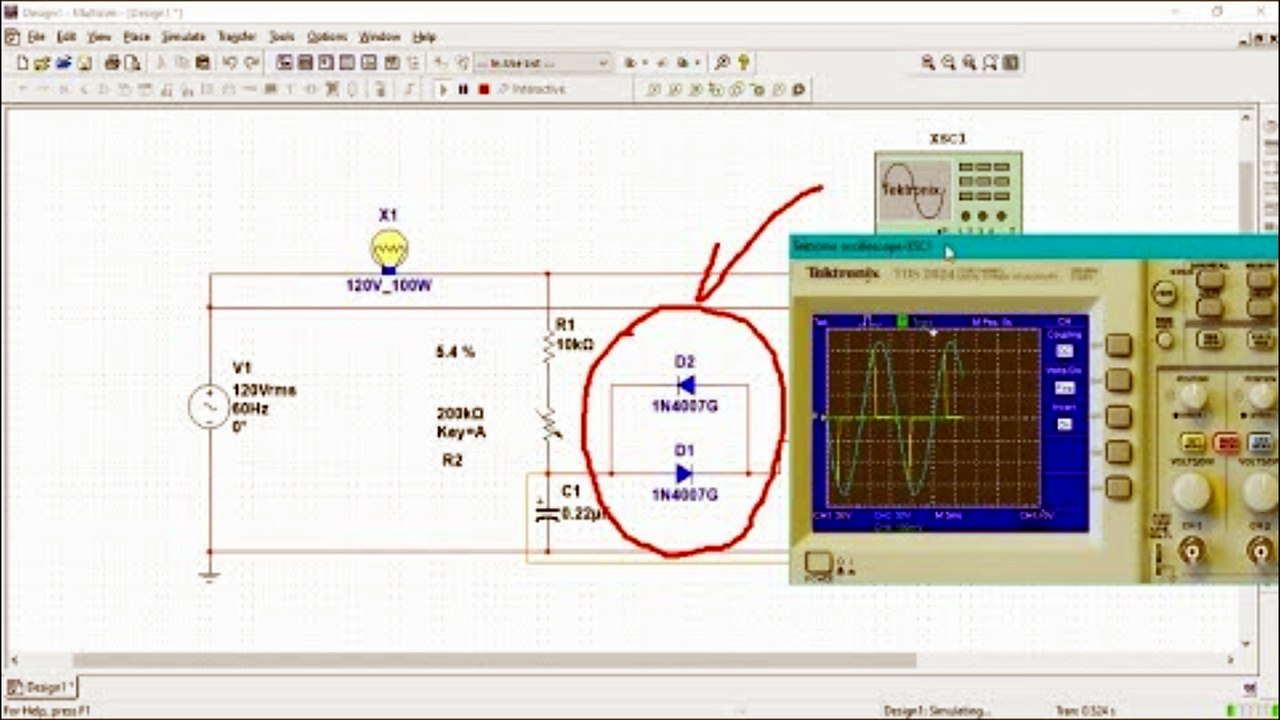Open the yellow help/tip icon
The width and height of the screenshot is (1280, 720).
(x=744, y=63)
